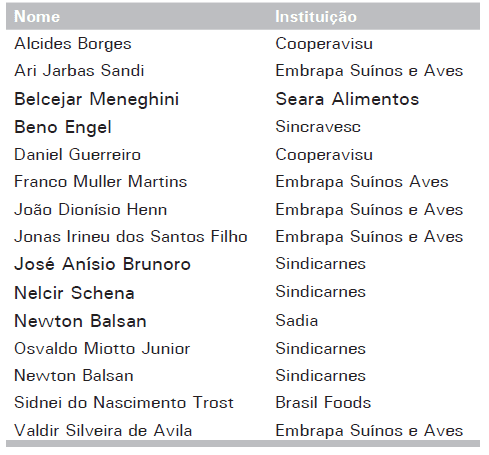Select the name Alcides Borges

click(73, 44)
